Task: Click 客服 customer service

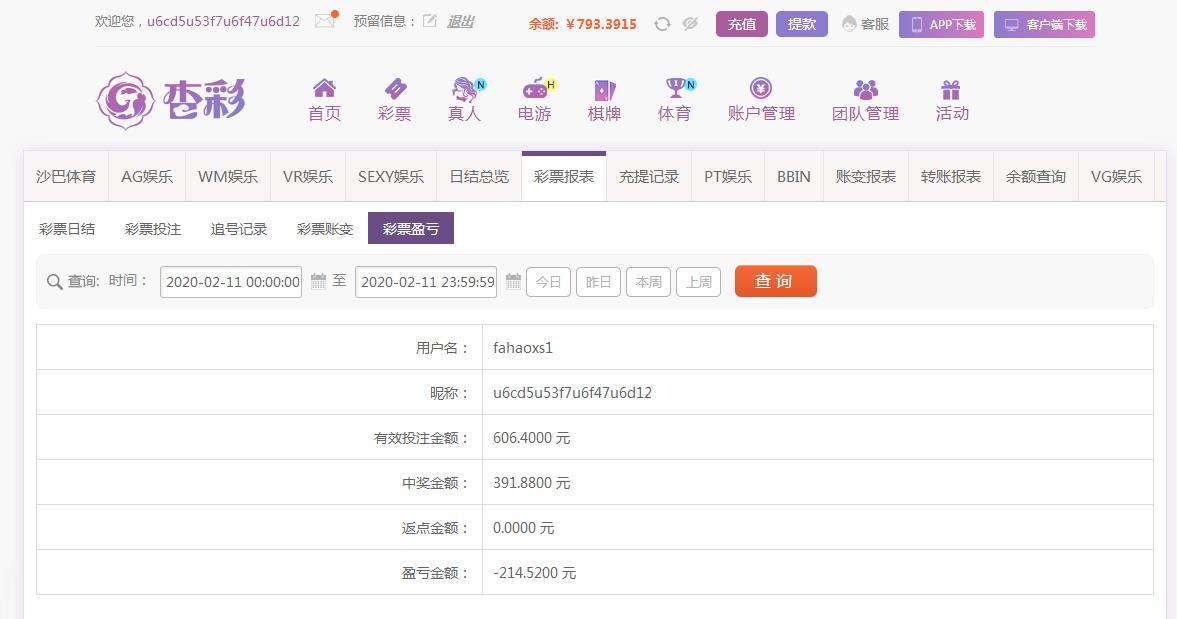Action: (865, 24)
